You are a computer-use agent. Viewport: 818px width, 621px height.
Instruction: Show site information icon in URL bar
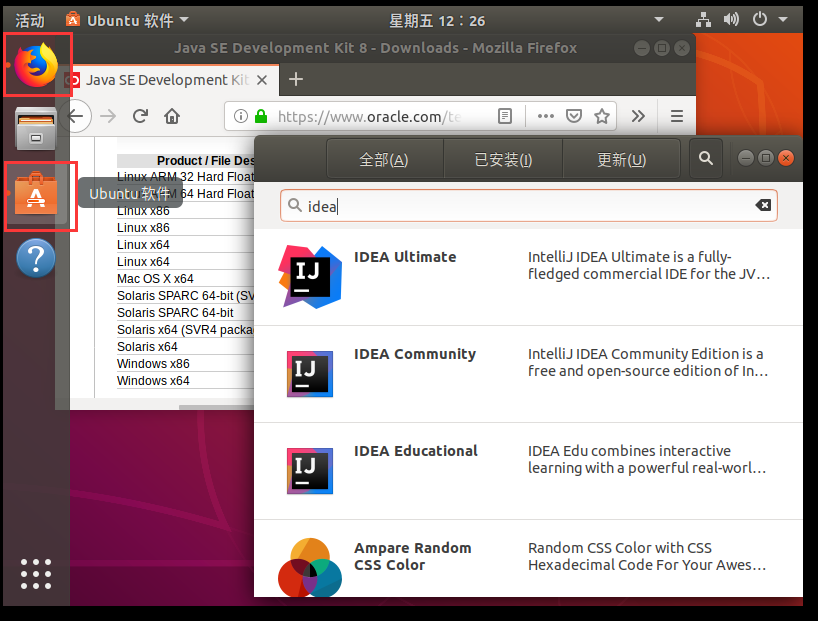[240, 116]
